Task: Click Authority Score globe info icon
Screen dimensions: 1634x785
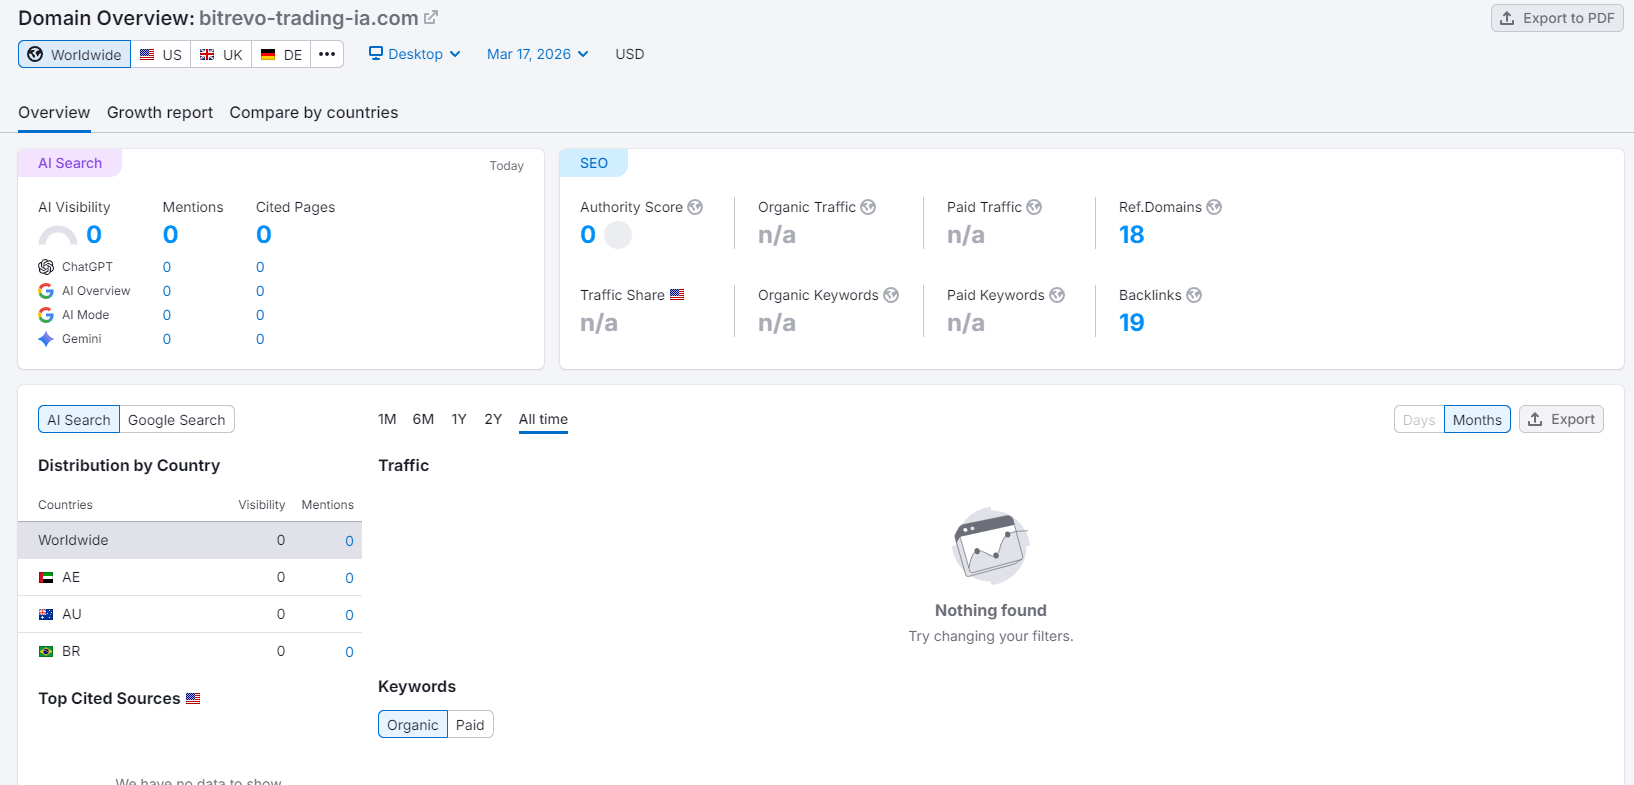Action: point(695,207)
